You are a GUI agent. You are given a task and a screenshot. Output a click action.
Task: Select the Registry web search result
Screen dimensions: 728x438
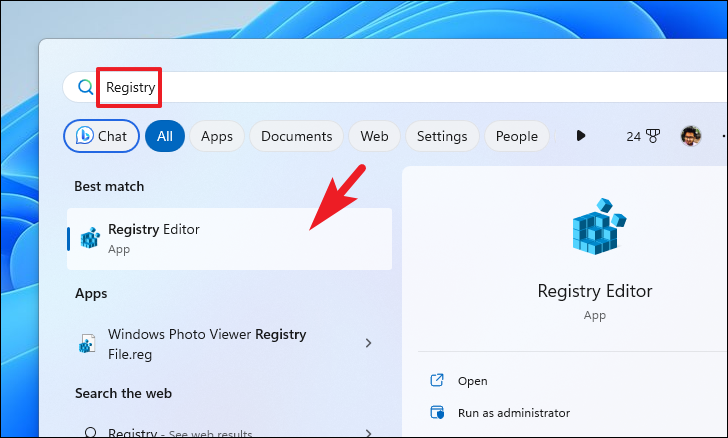pyautogui.click(x=229, y=432)
